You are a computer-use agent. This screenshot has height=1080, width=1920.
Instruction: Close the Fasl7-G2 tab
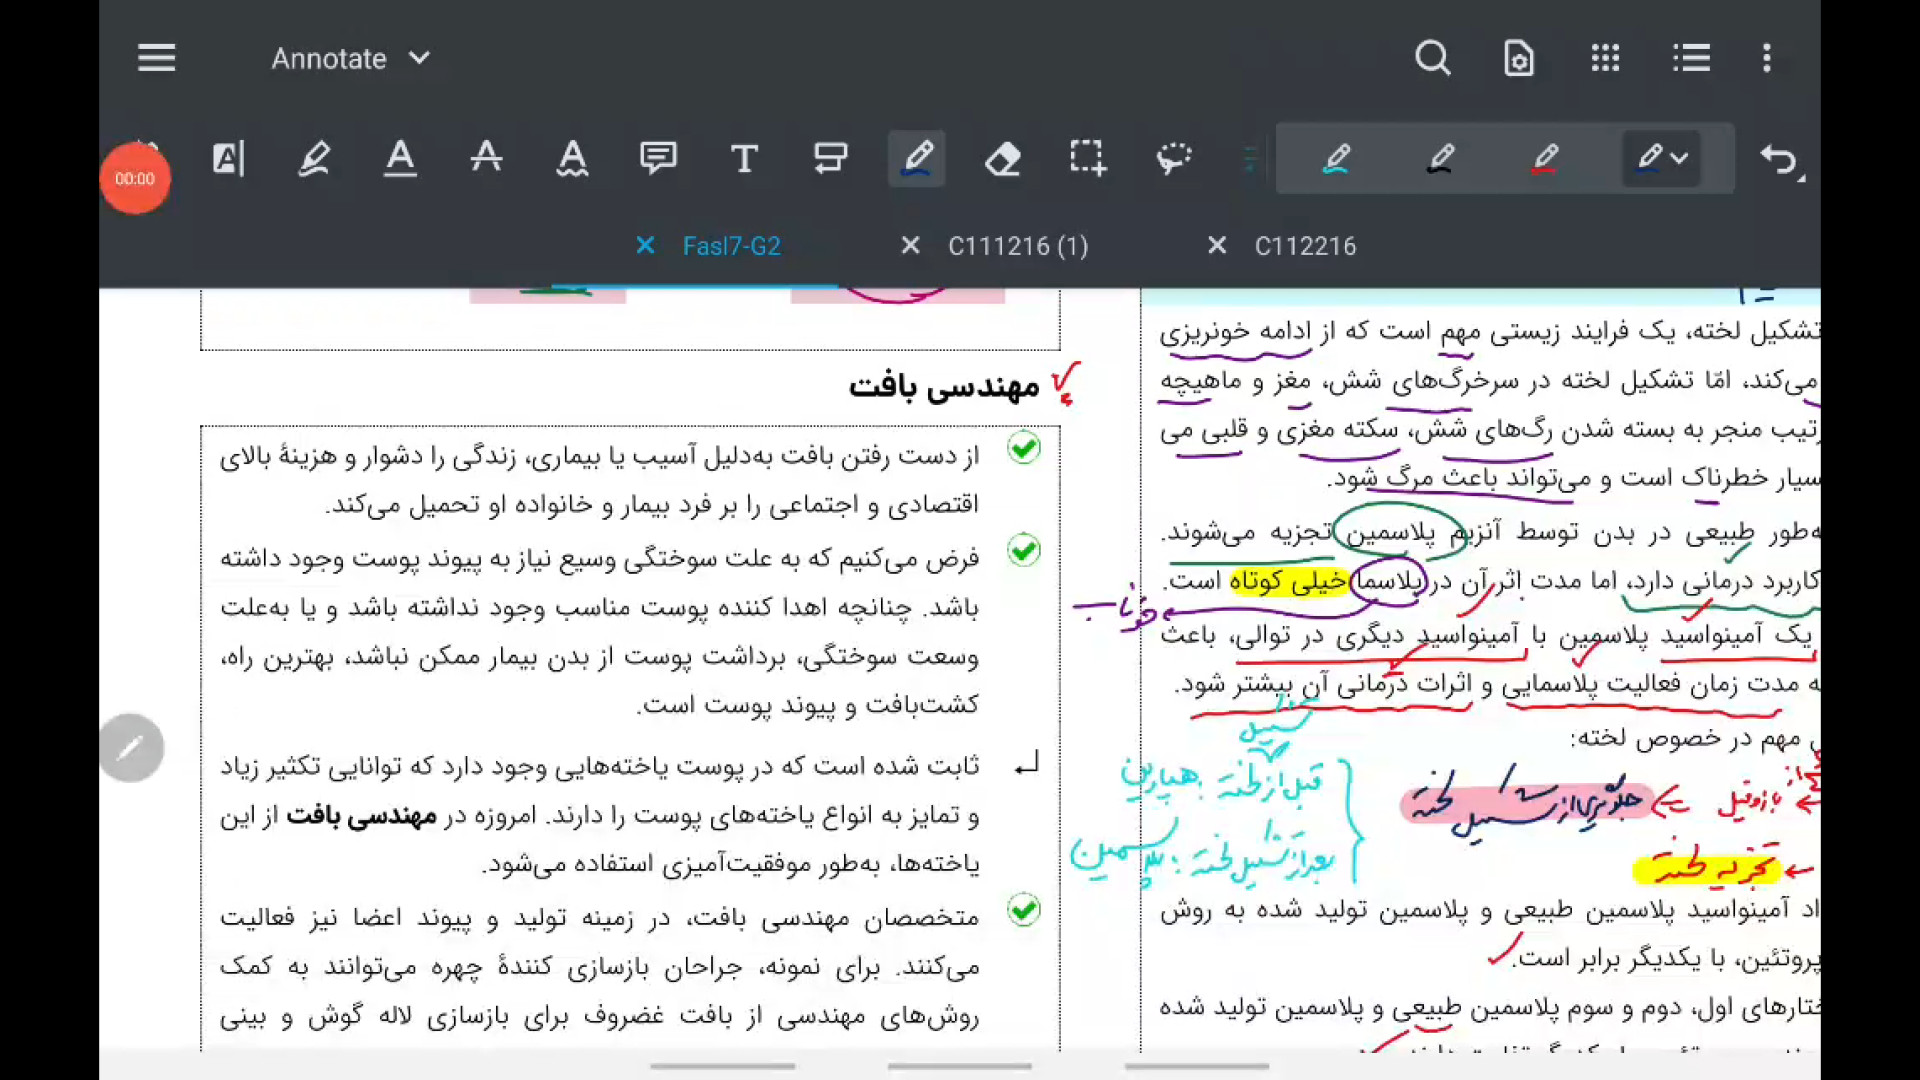[645, 245]
